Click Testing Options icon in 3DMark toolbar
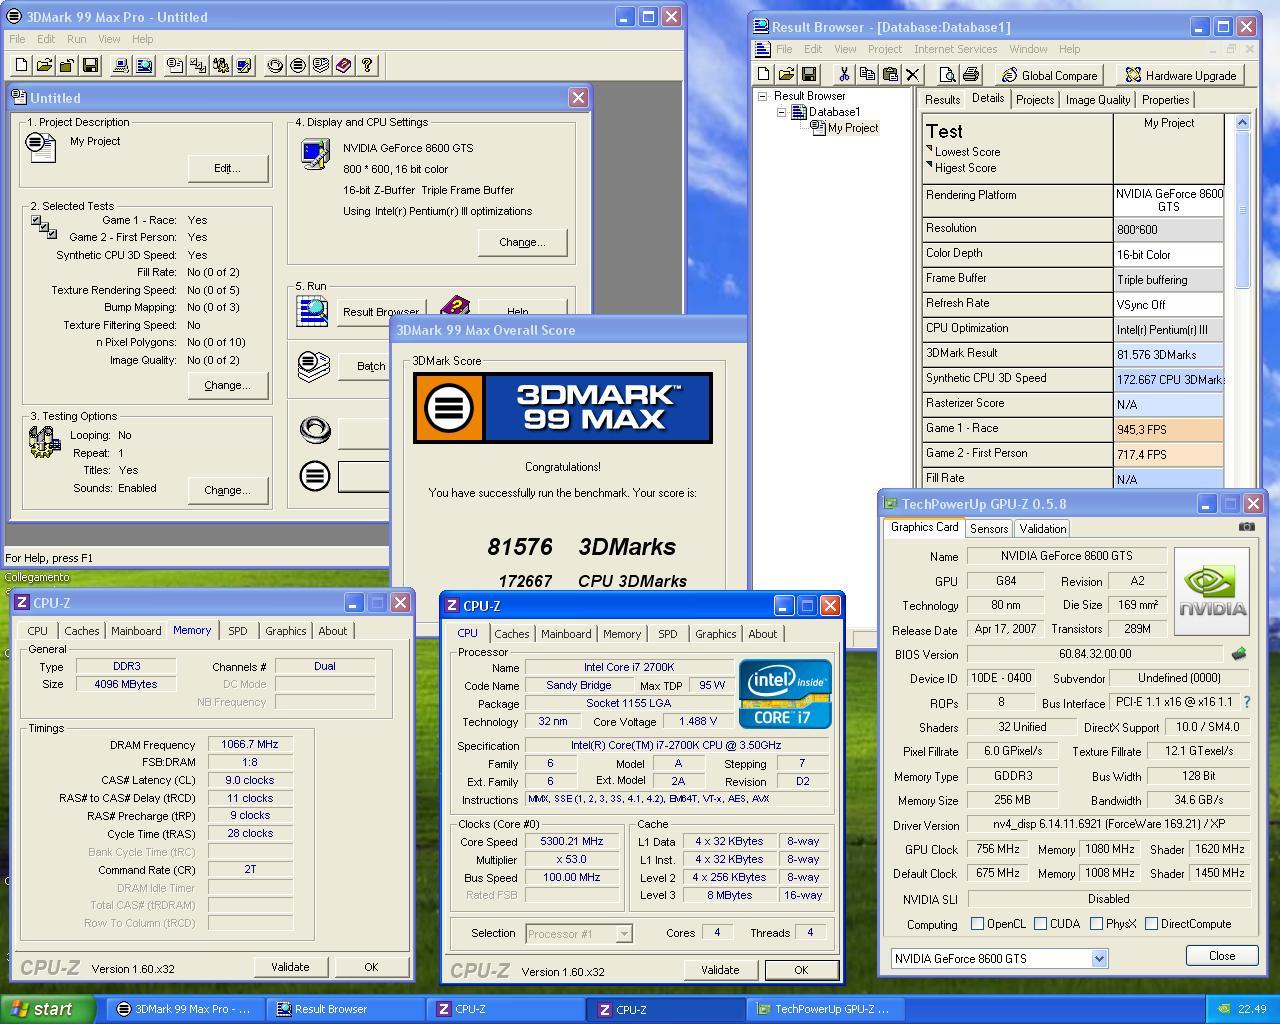Viewport: 1280px width, 1024px height. pos(221,65)
